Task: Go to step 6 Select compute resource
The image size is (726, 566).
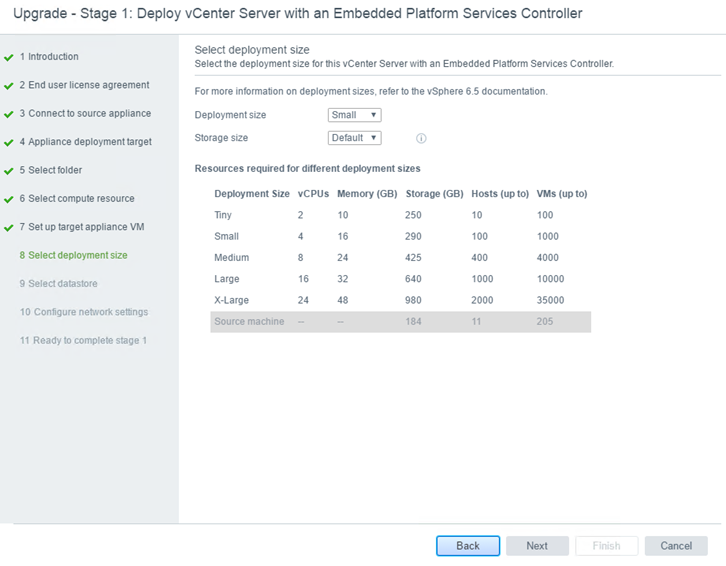Action: 77,198
